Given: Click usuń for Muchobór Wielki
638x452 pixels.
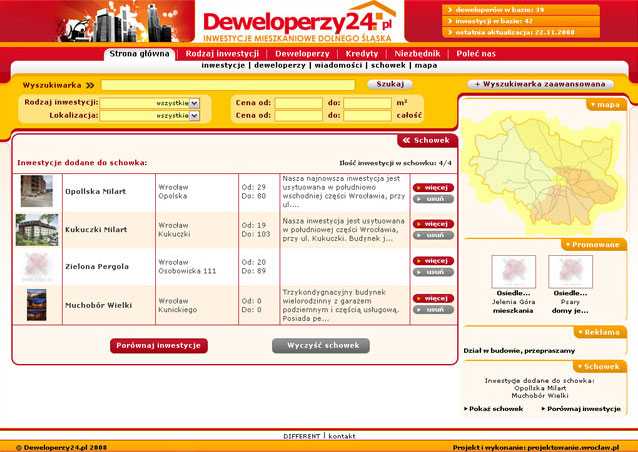Looking at the screenshot, I should (x=433, y=310).
